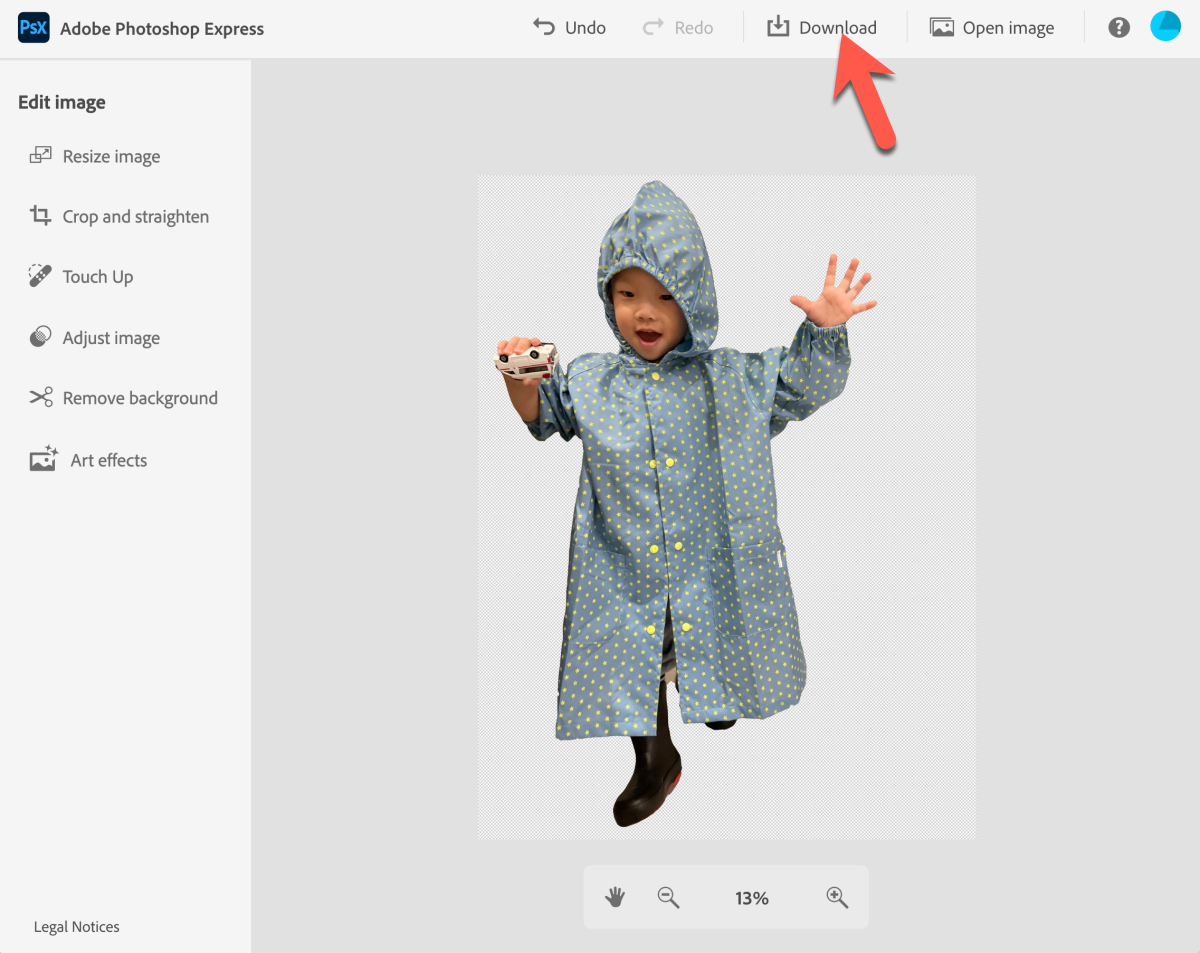Click the 13% zoom level value
This screenshot has height=953, width=1200.
(x=752, y=898)
